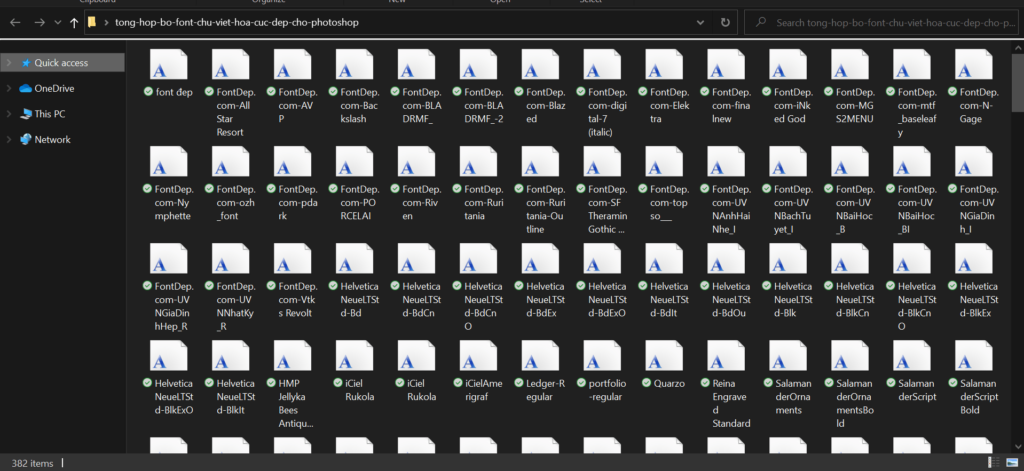Click 'Reina Engraved Standard' file name

pos(731,403)
